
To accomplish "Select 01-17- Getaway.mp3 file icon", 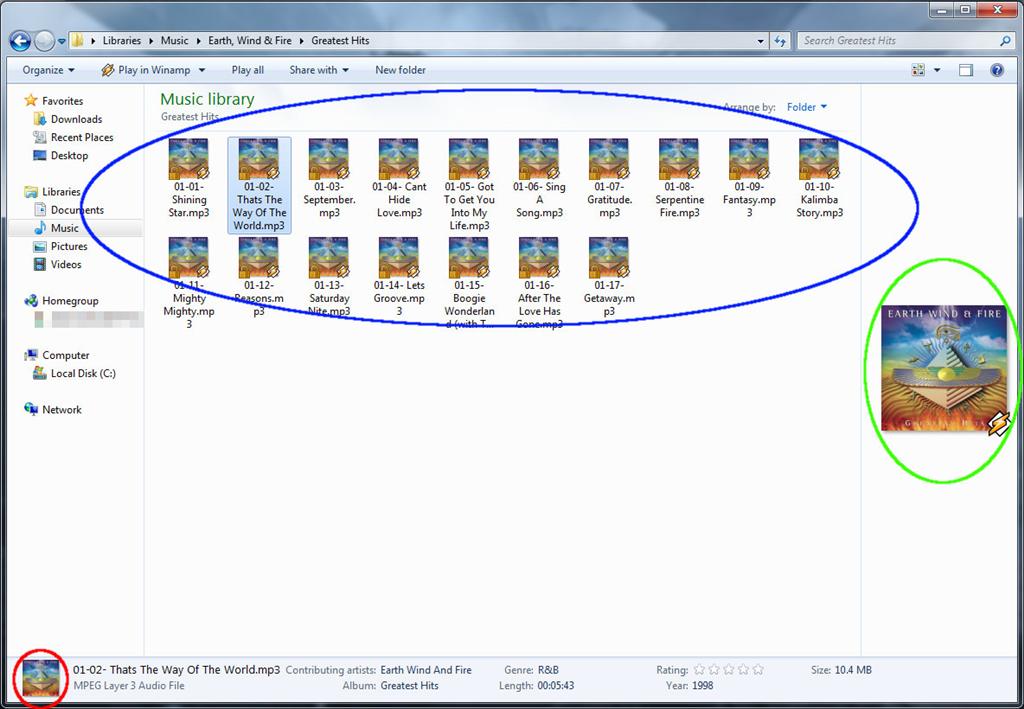I will click(609, 257).
